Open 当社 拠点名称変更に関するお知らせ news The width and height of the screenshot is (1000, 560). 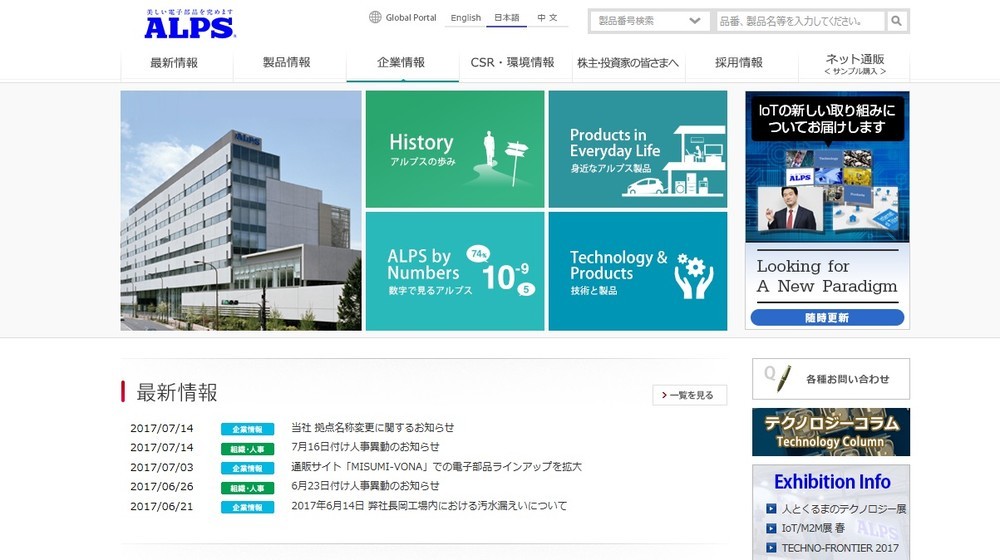(372, 427)
